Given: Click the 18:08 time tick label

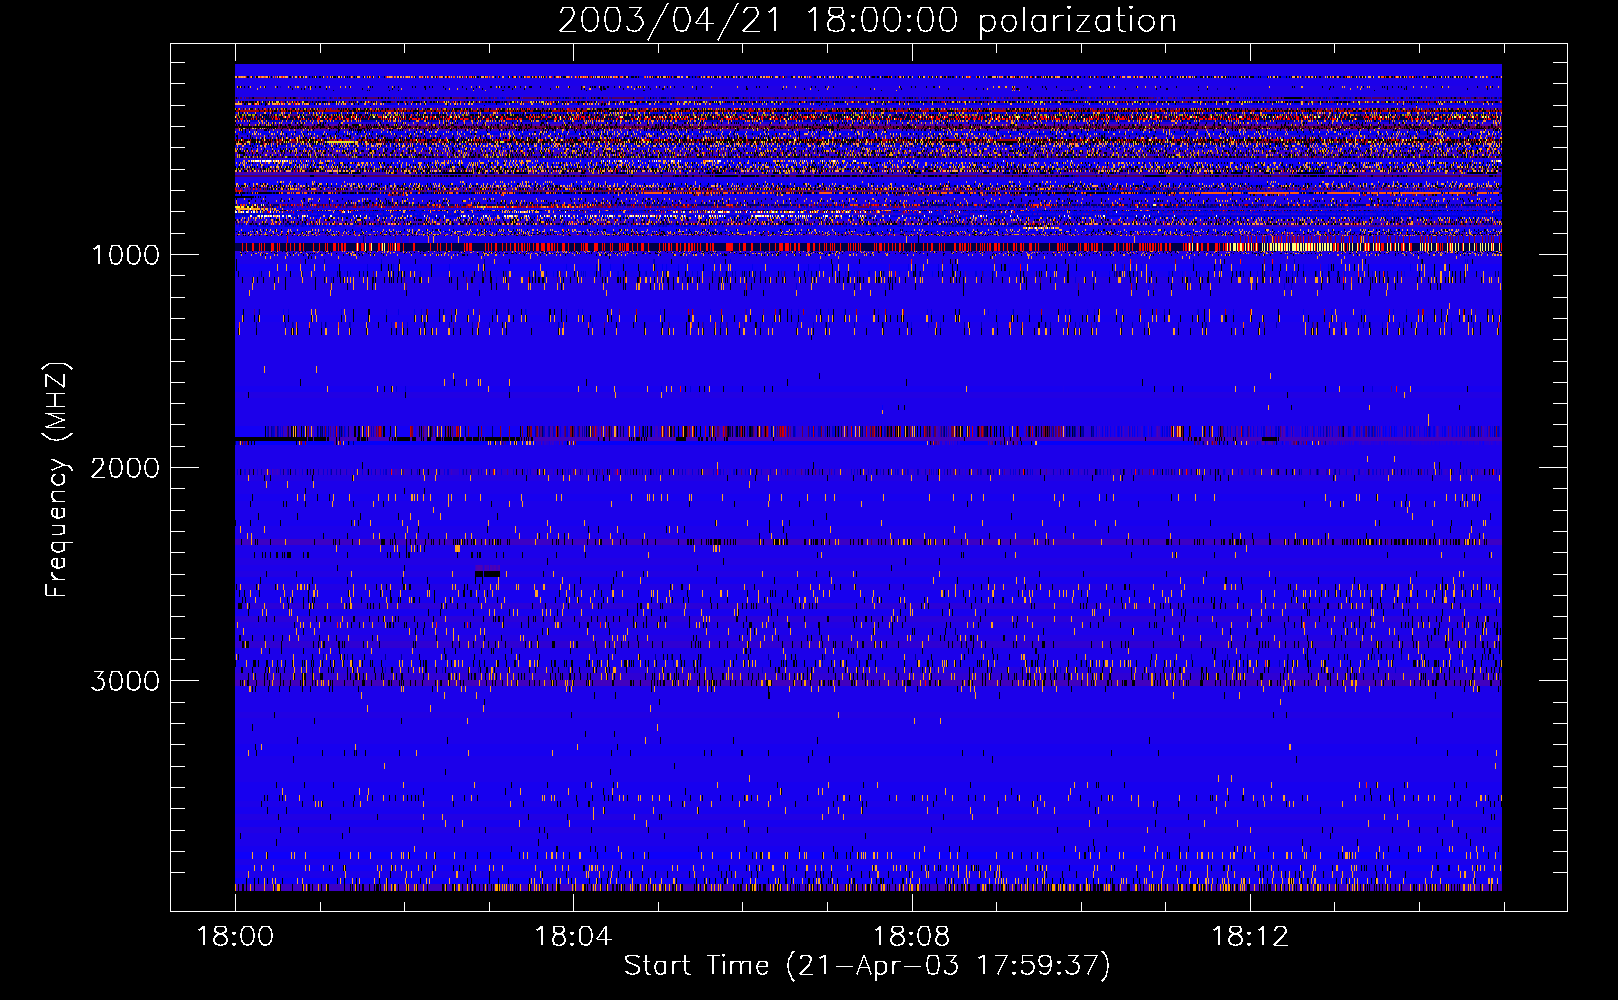Looking at the screenshot, I should (911, 937).
